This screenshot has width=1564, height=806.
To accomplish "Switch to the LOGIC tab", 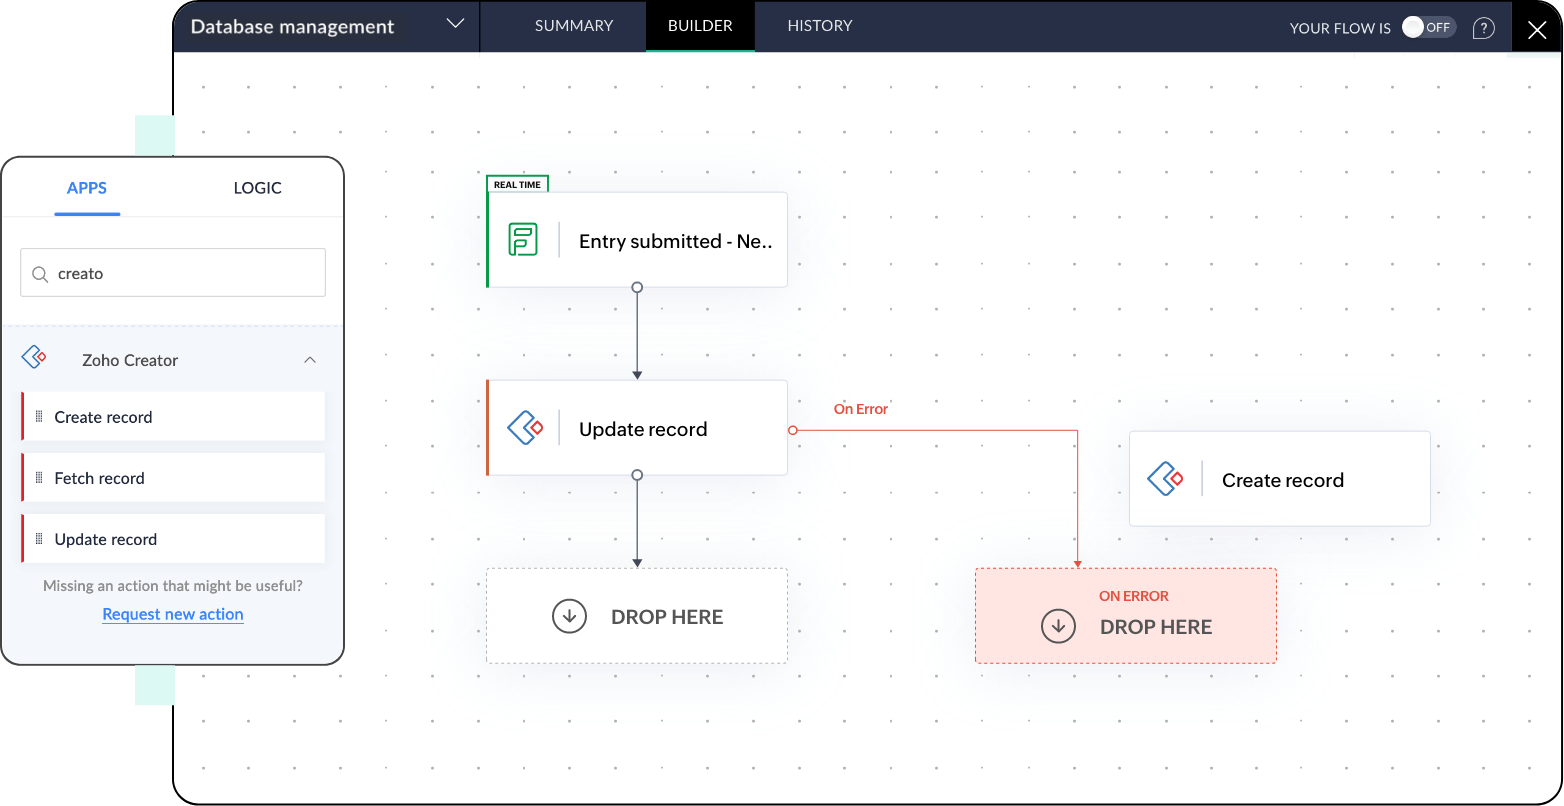I will tap(257, 188).
